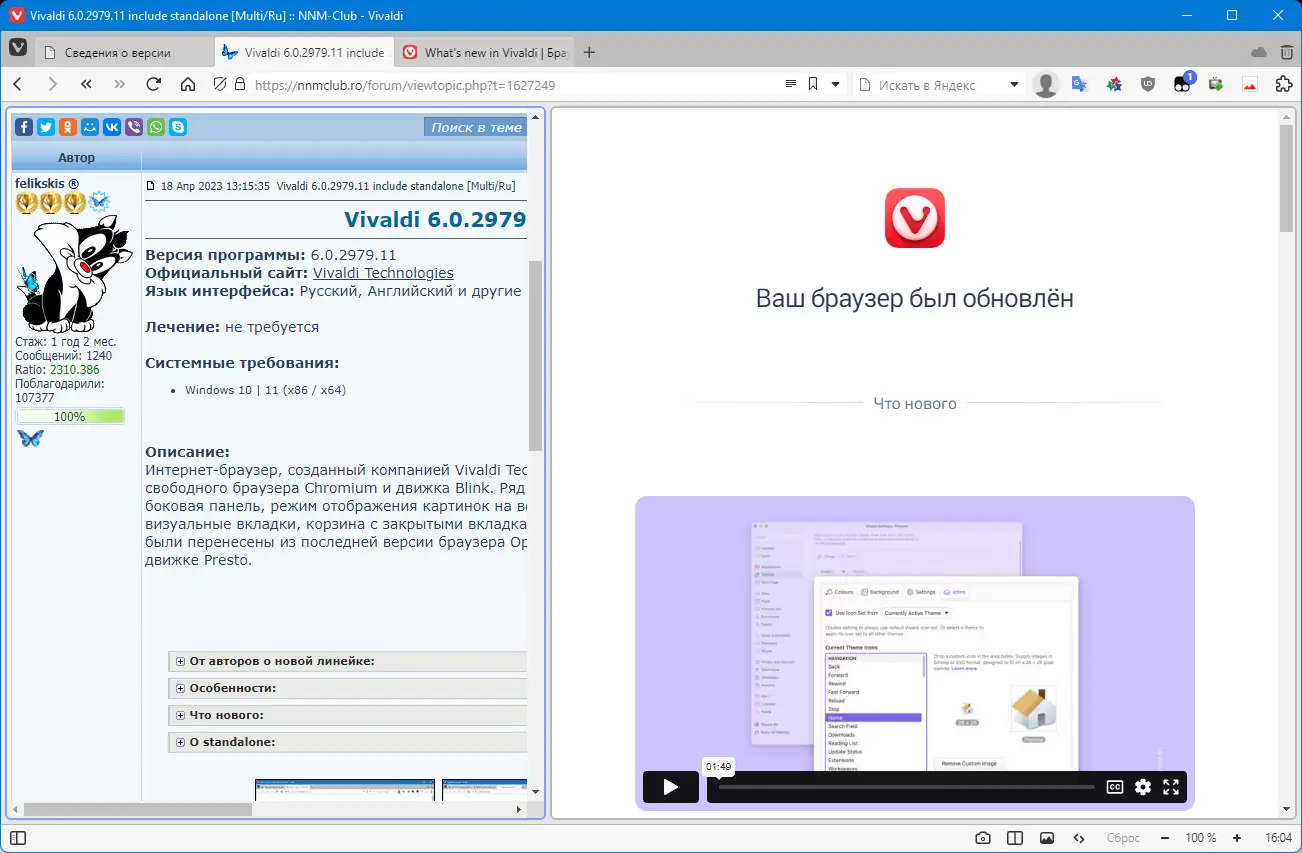Screen dimensions: 1302x853
Task: Open the address bar dropdown arrow
Action: click(x=836, y=84)
